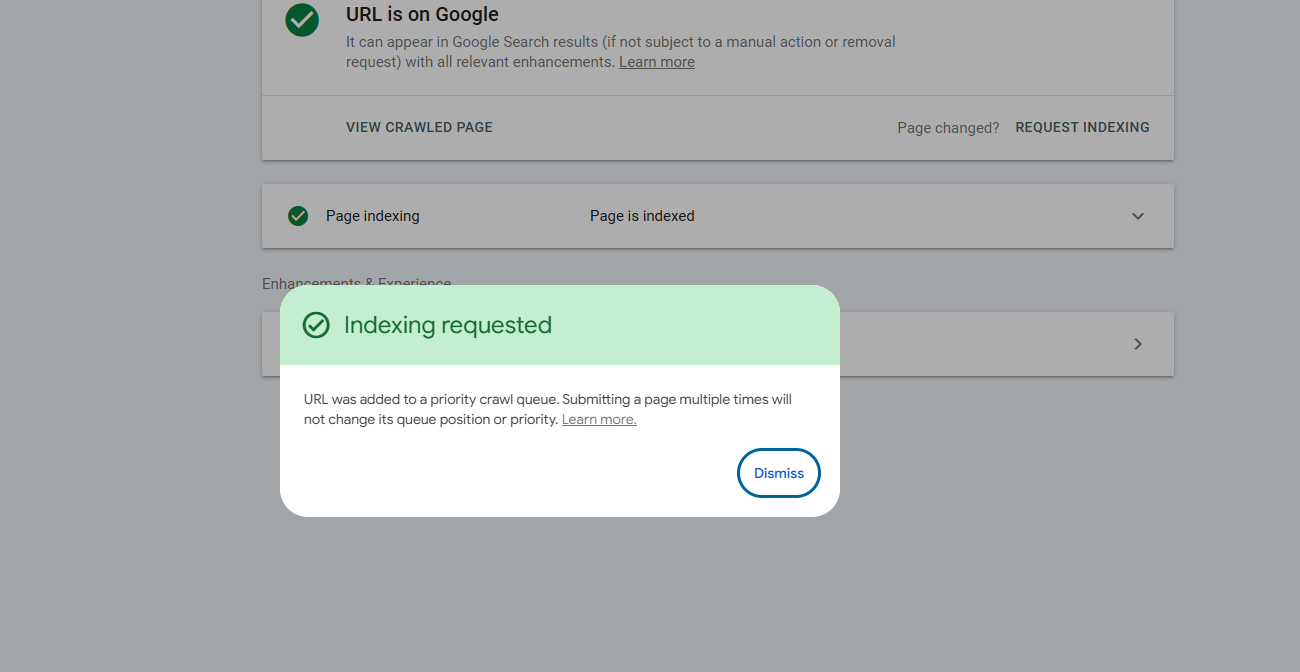Click the URL is on Google check icon
The height and width of the screenshot is (672, 1300).
click(302, 19)
